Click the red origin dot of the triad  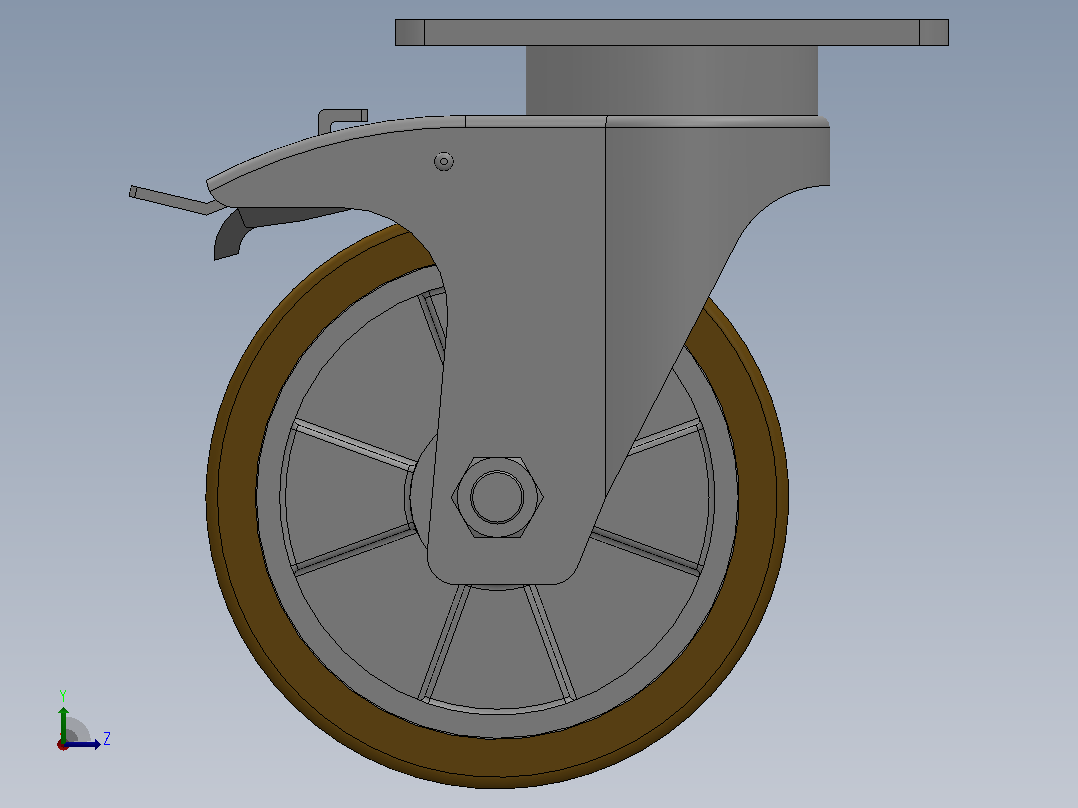pos(63,745)
